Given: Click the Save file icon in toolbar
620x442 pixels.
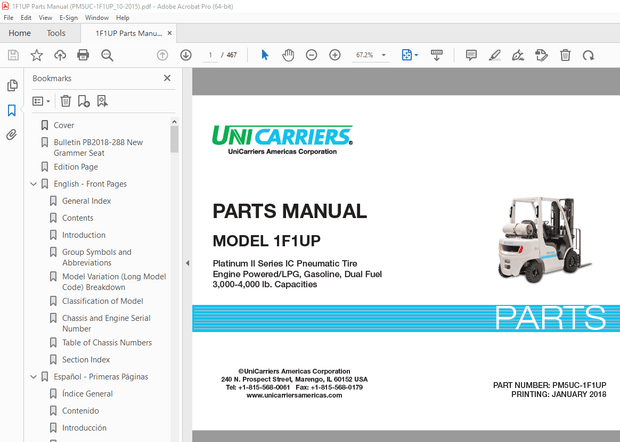Looking at the screenshot, I should (x=12, y=55).
